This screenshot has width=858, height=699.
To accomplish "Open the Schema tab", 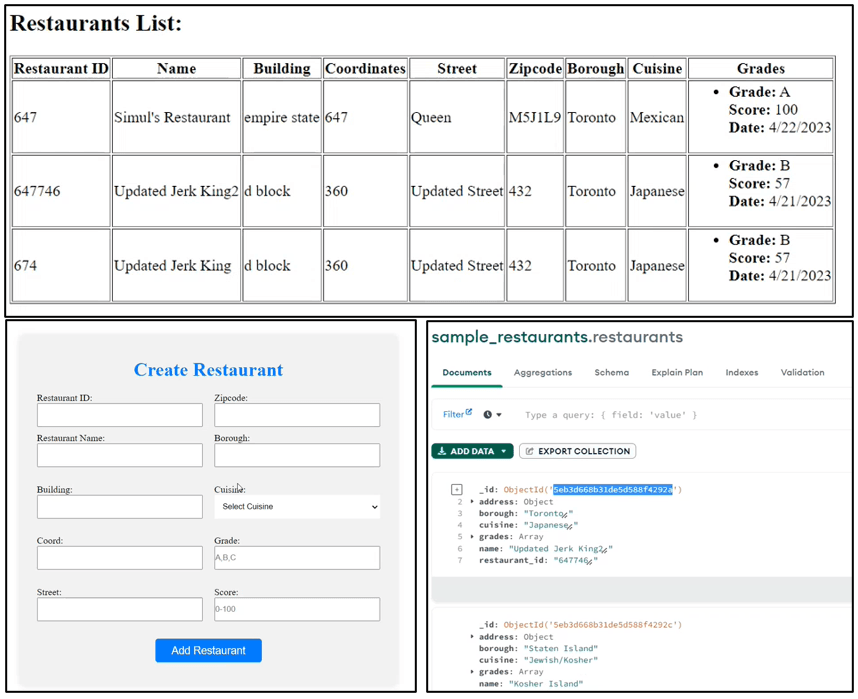I will pyautogui.click(x=611, y=373).
